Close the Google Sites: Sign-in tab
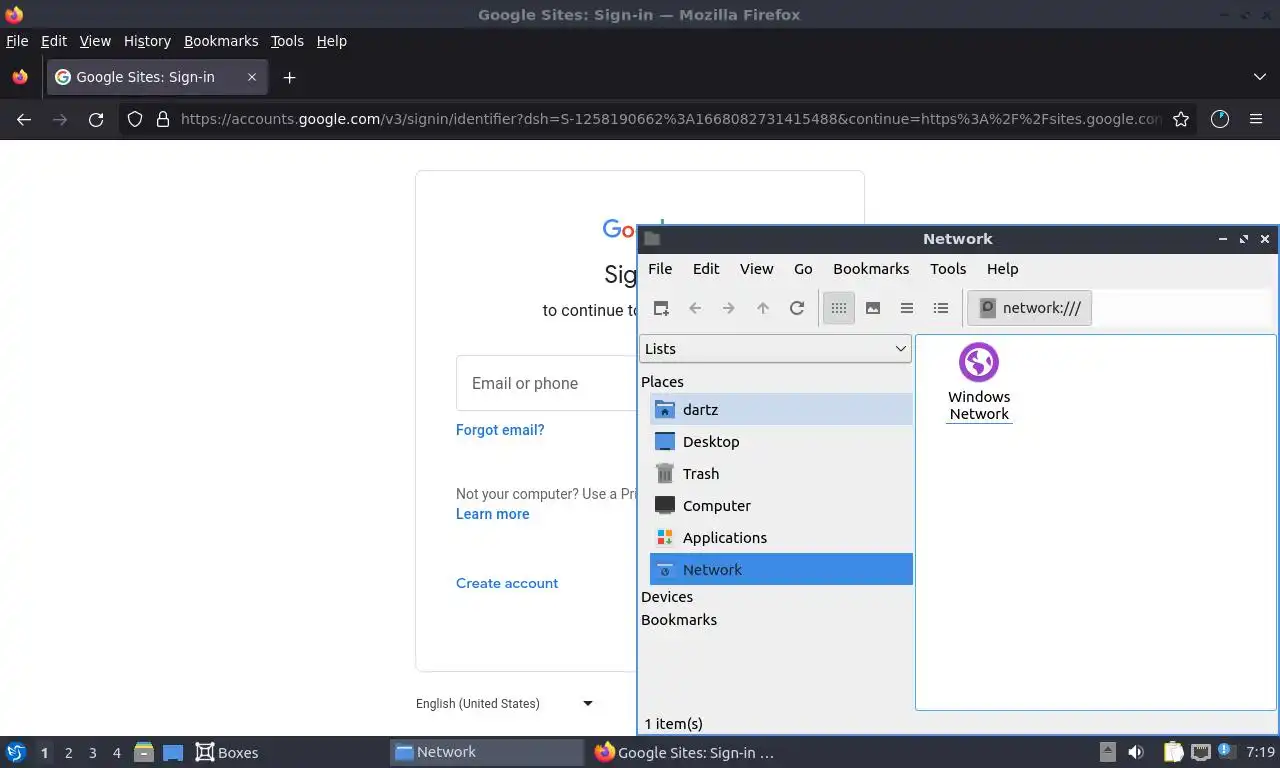 coord(252,77)
